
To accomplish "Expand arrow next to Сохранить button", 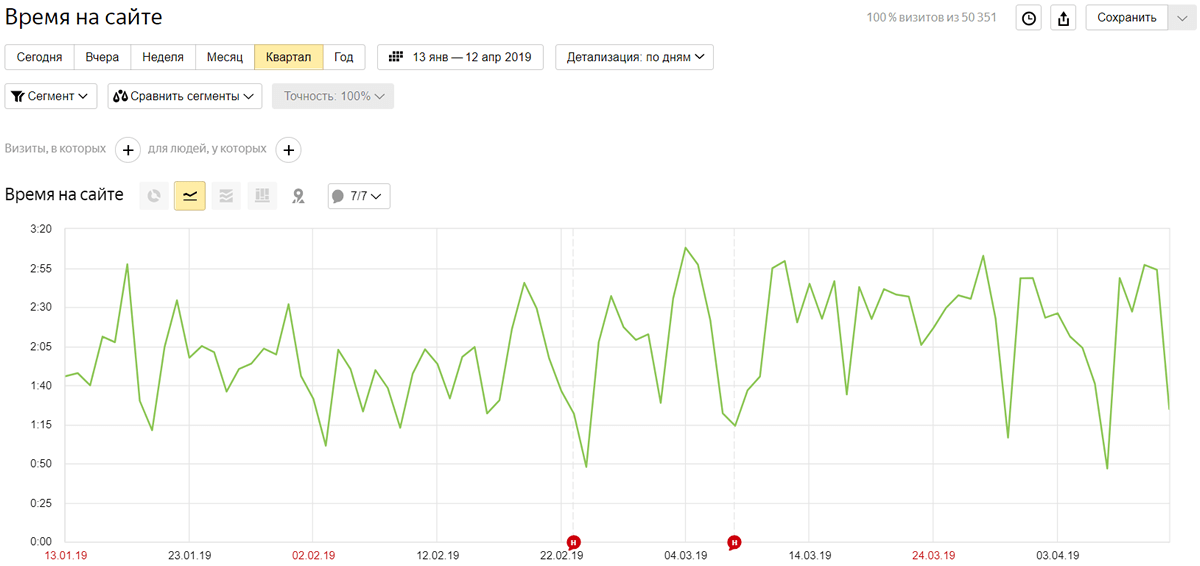I will (x=1181, y=18).
